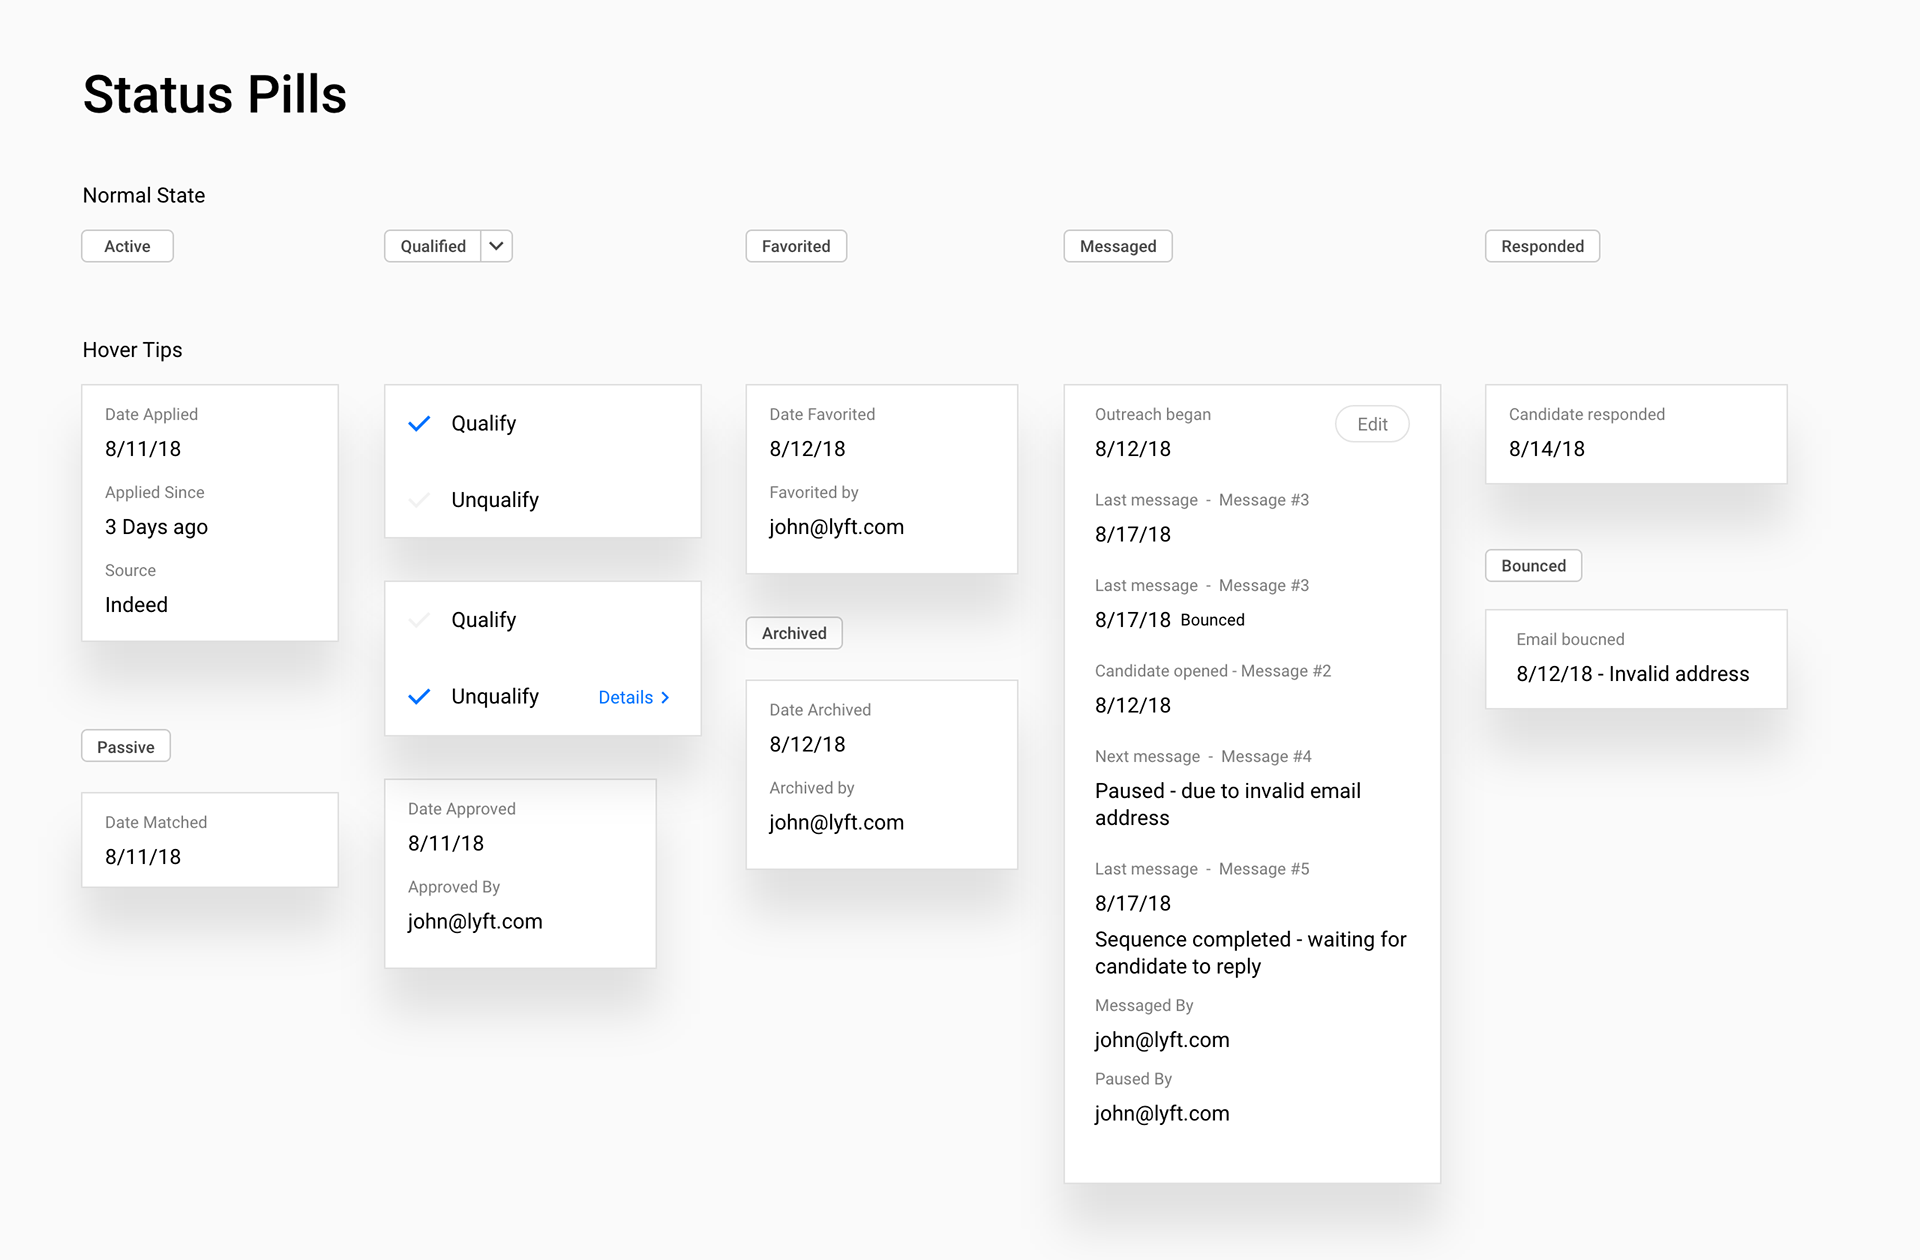Click 'Paused - due to invalid email address'
1920x1260 pixels.
(1228, 804)
